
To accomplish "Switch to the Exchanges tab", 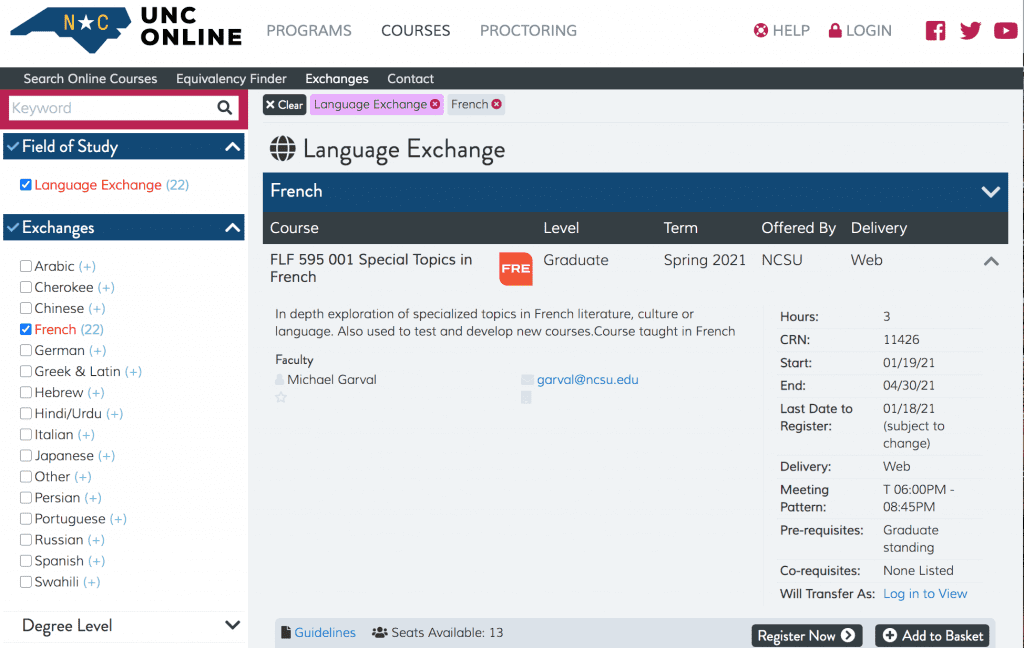I will pos(337,78).
